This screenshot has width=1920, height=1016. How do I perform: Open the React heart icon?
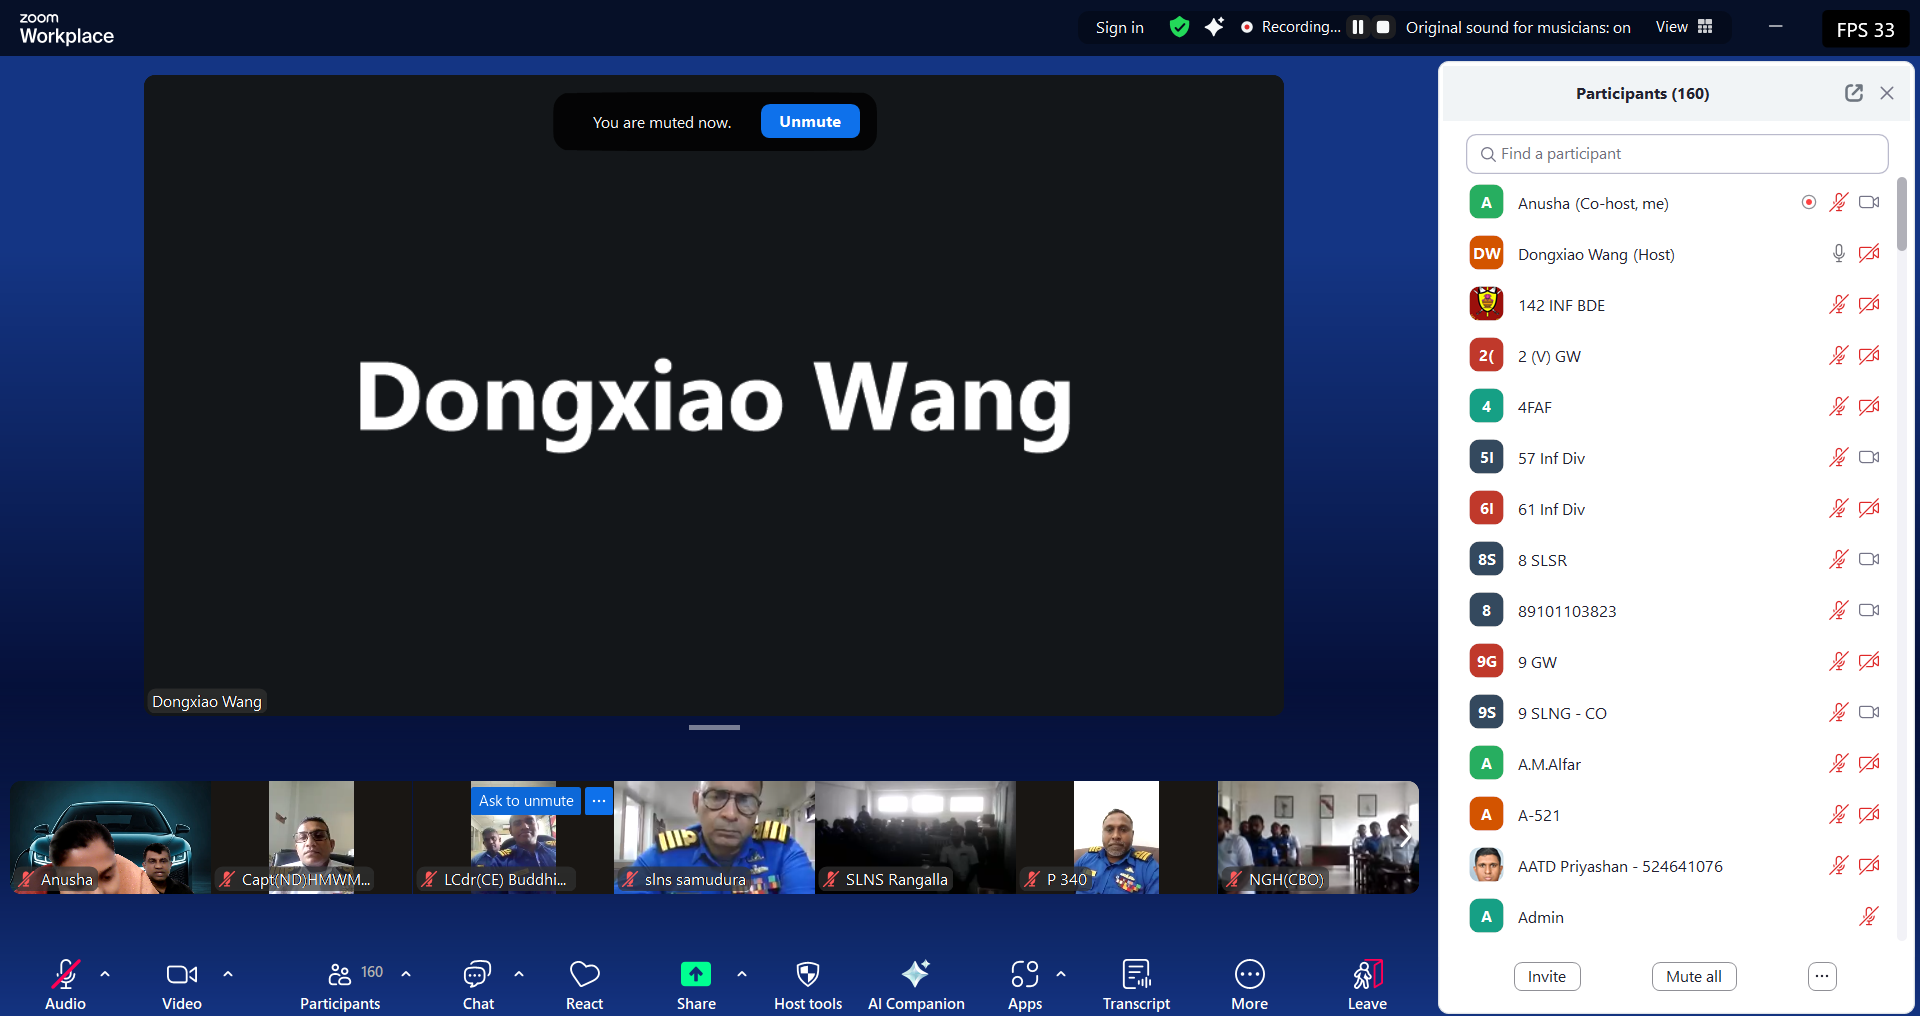[x=584, y=975]
